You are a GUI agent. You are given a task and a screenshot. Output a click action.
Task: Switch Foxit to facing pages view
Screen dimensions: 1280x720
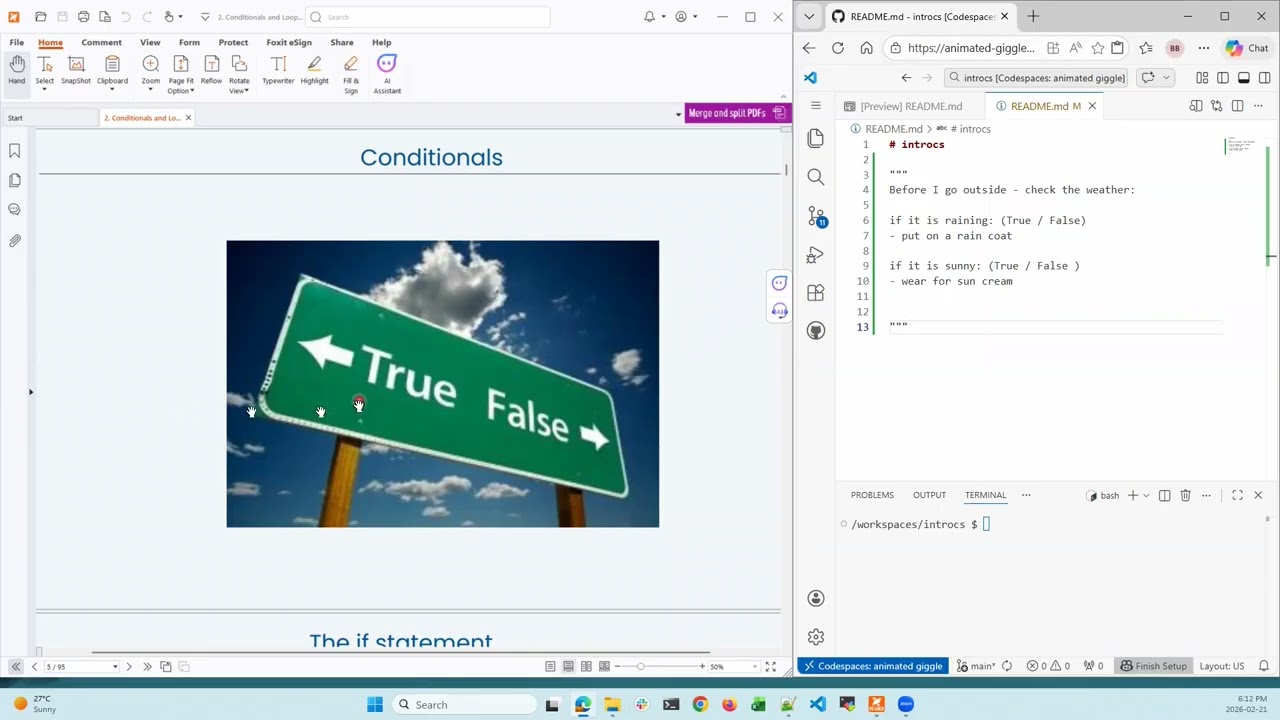586,666
